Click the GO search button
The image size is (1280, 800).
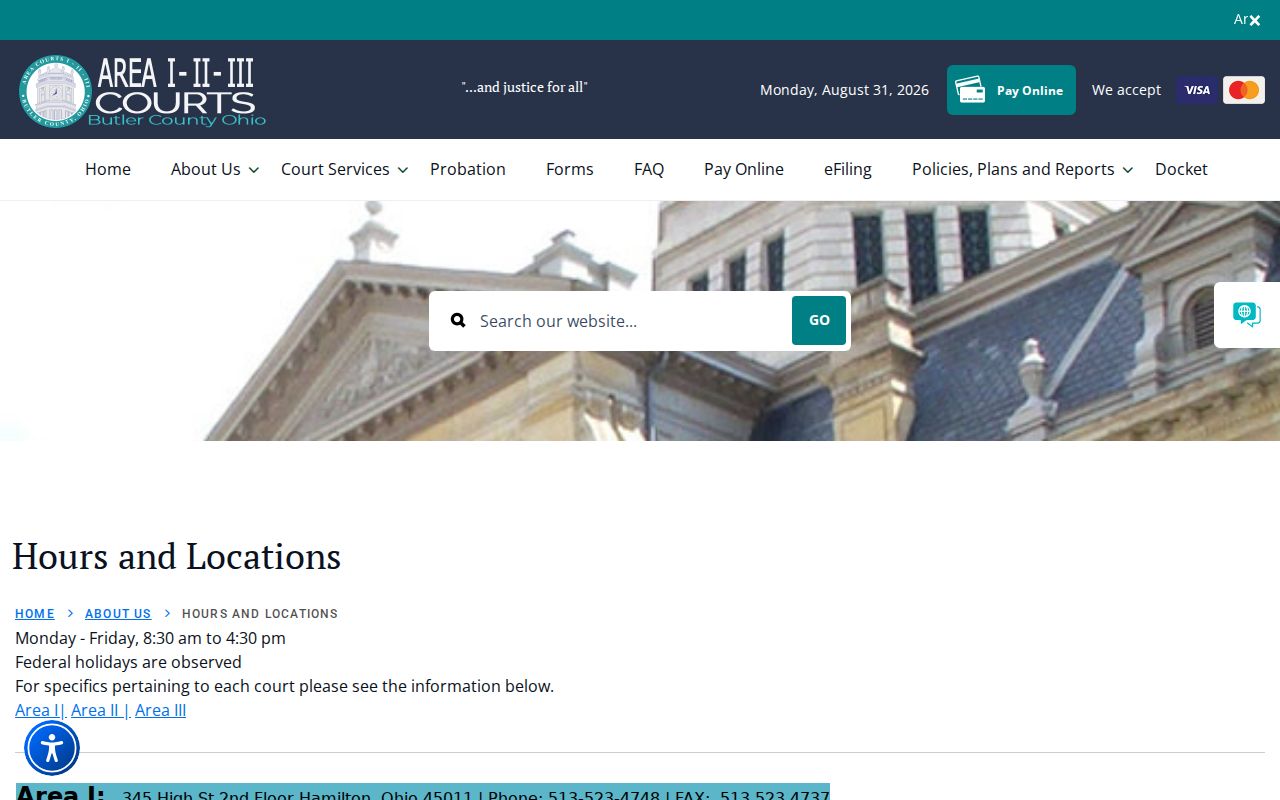pyautogui.click(x=819, y=320)
